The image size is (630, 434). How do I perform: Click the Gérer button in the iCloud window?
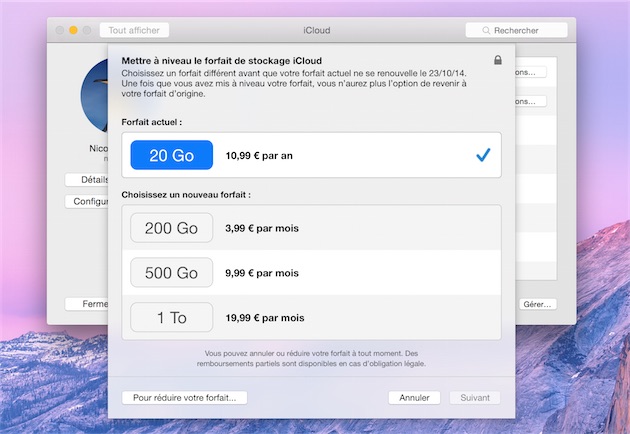point(537,304)
